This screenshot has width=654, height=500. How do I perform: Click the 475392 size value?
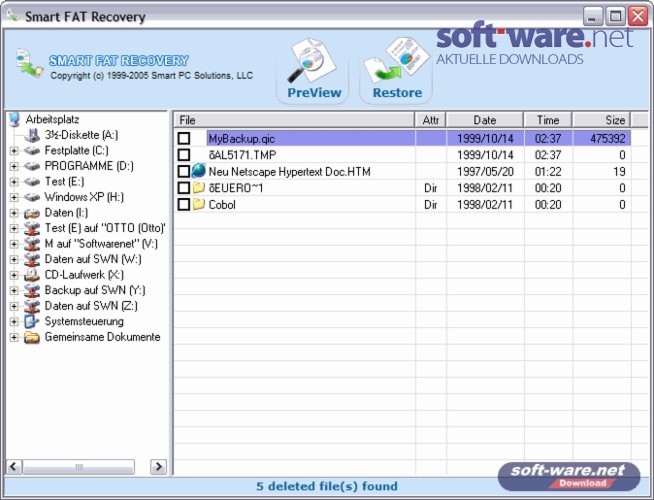click(x=608, y=138)
